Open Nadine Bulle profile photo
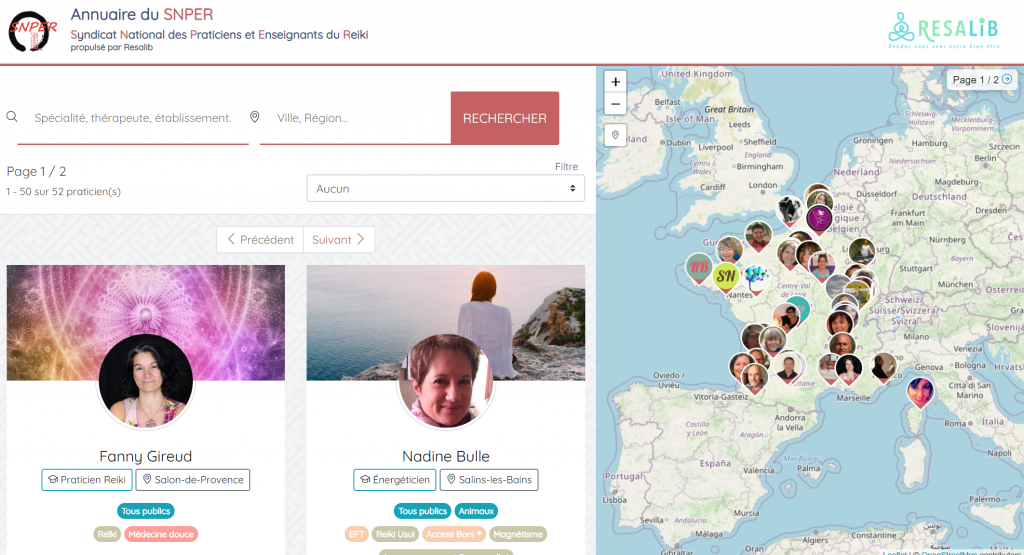This screenshot has width=1024, height=555. (446, 381)
